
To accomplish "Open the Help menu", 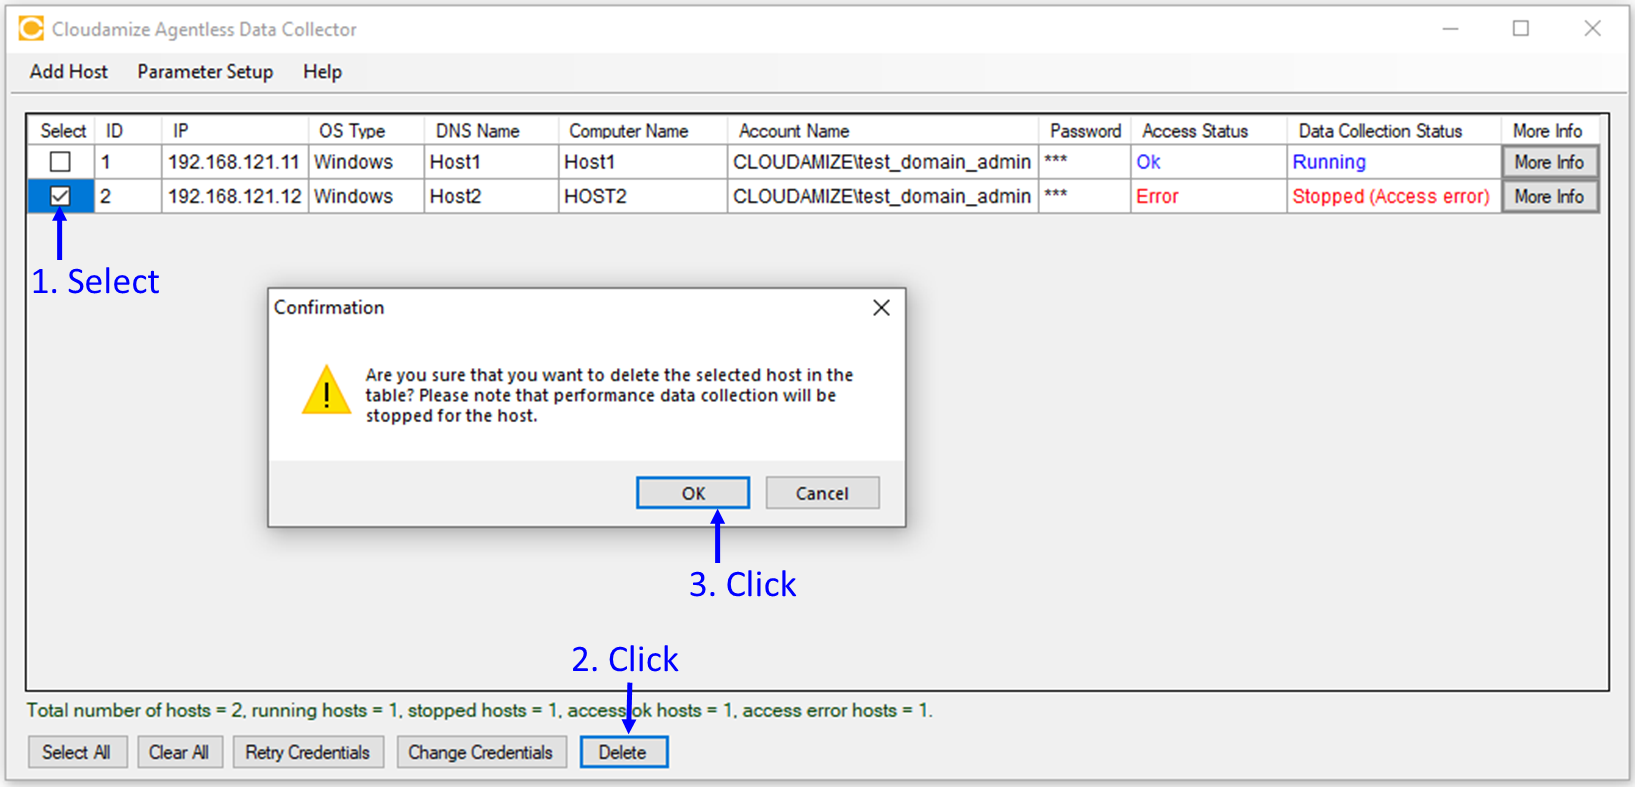I will tap(322, 72).
